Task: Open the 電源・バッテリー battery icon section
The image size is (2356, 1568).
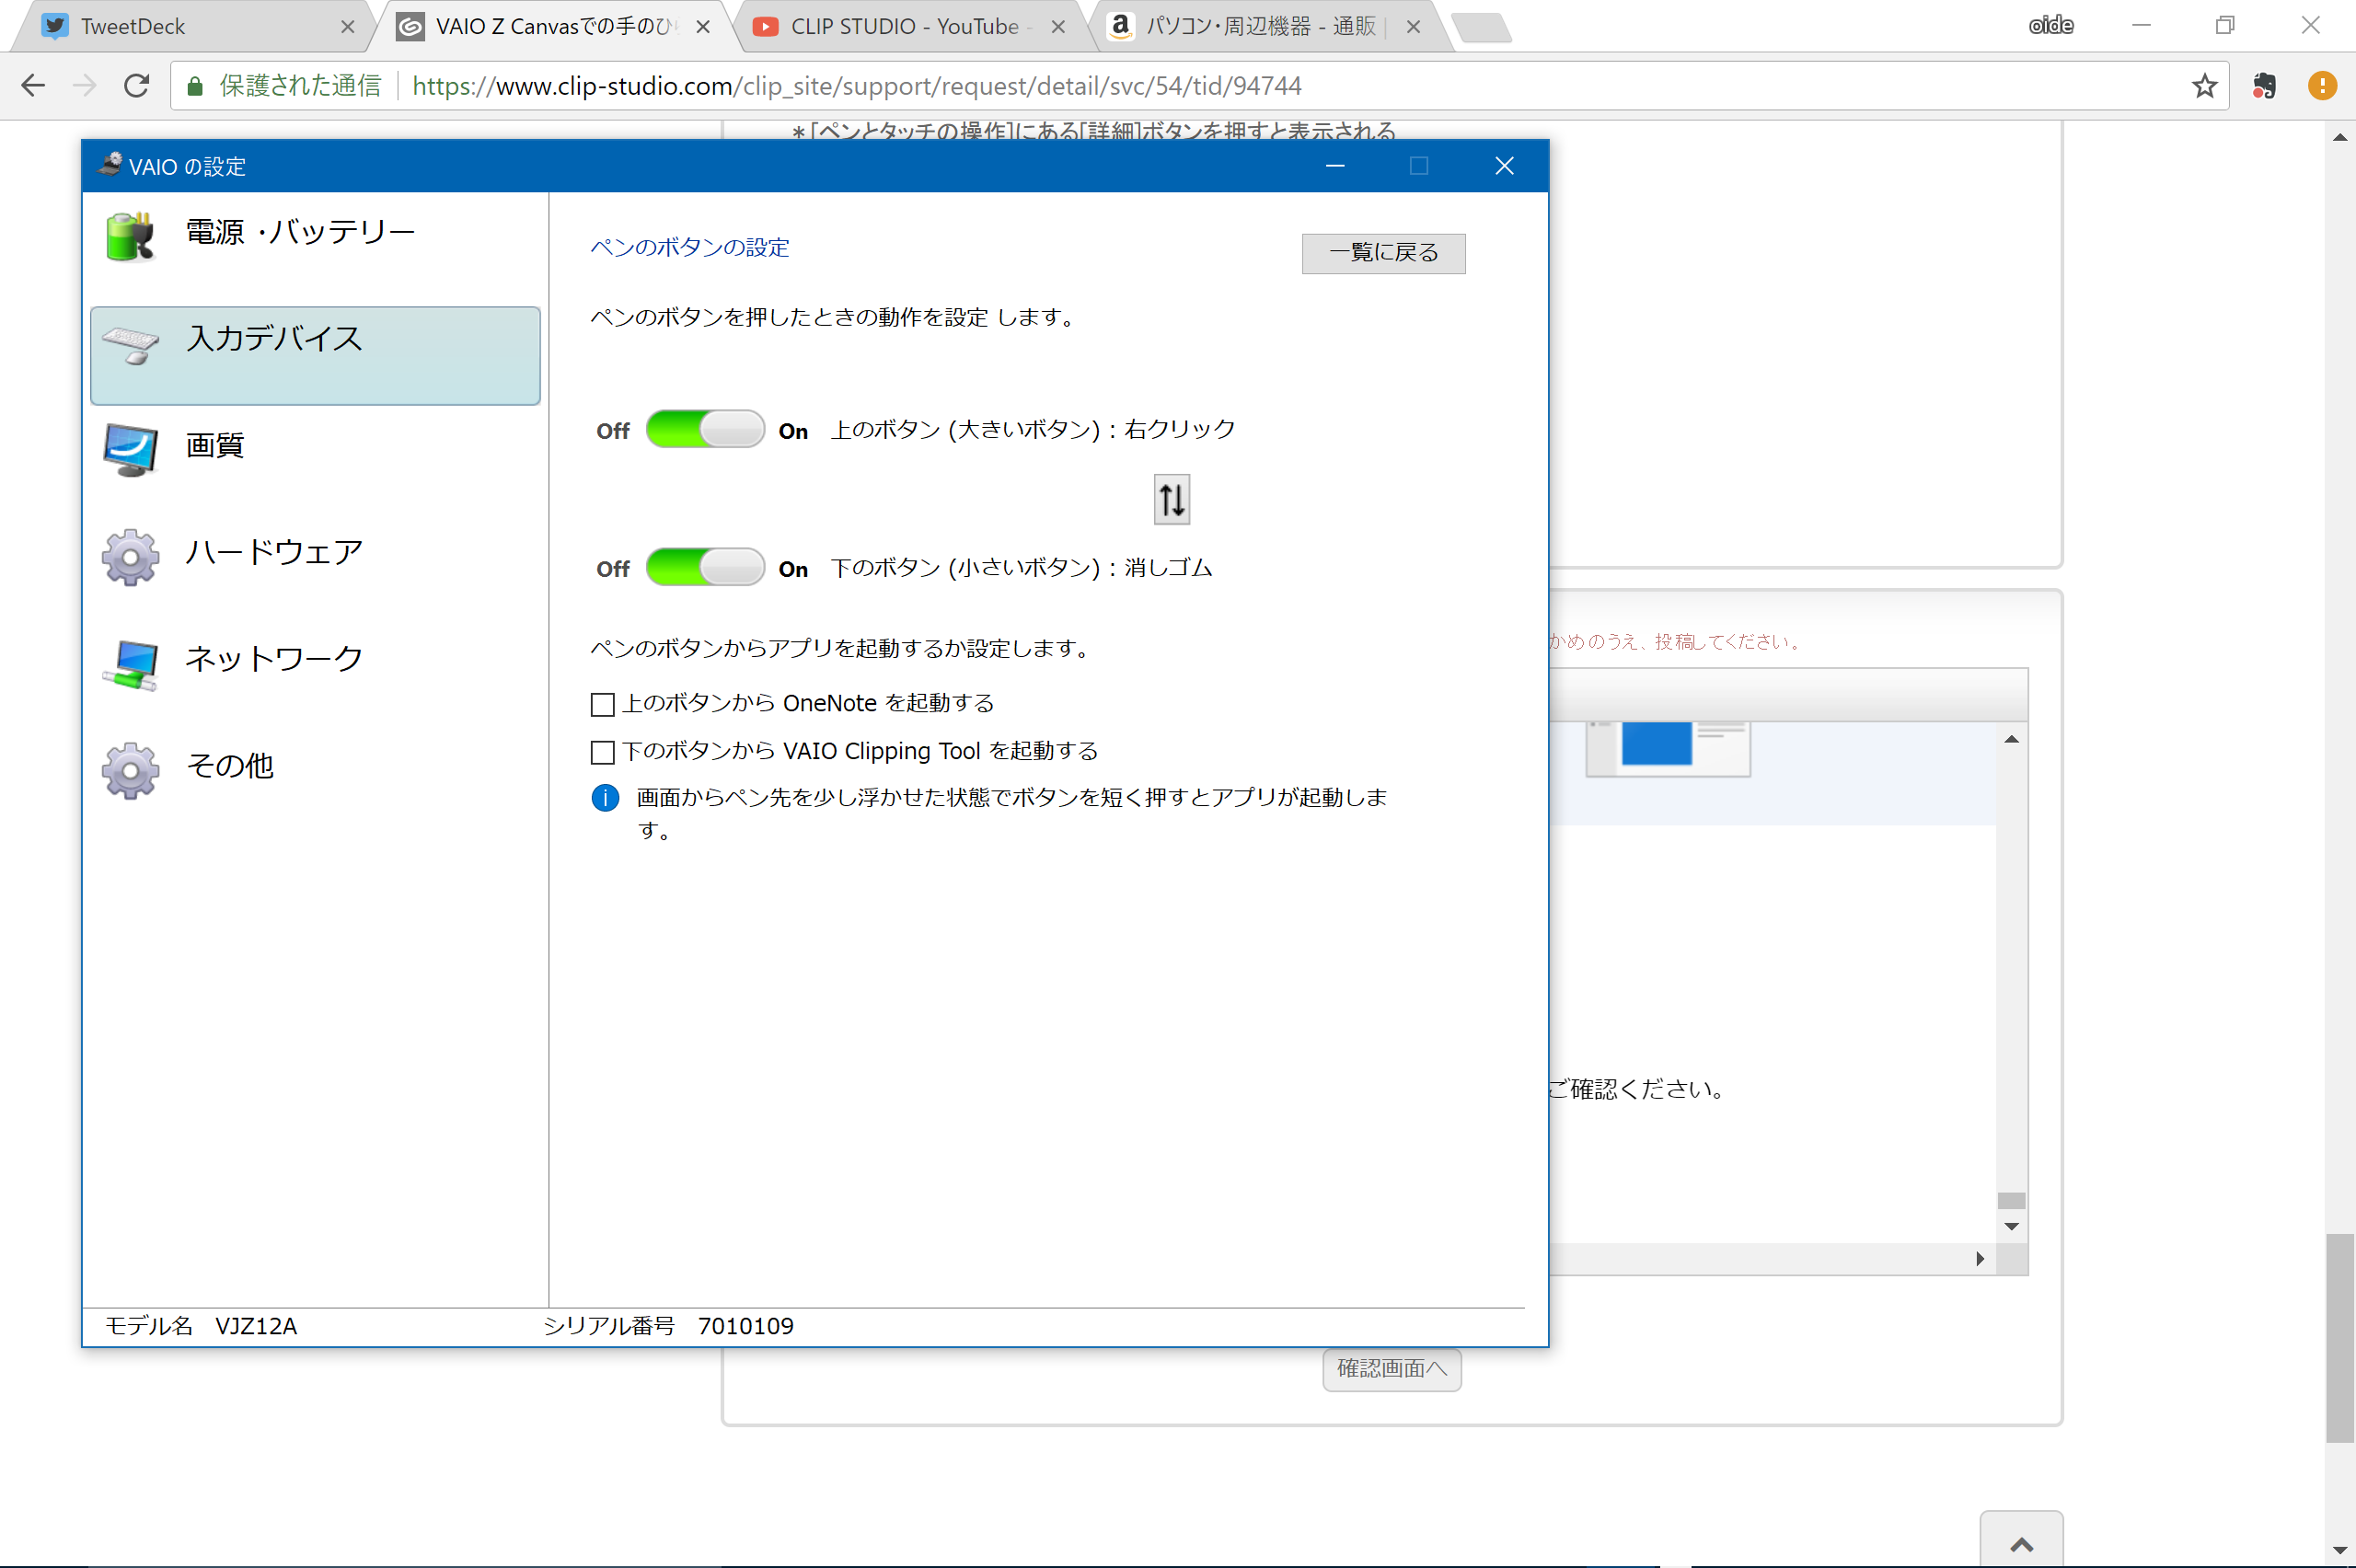Action: click(x=130, y=236)
